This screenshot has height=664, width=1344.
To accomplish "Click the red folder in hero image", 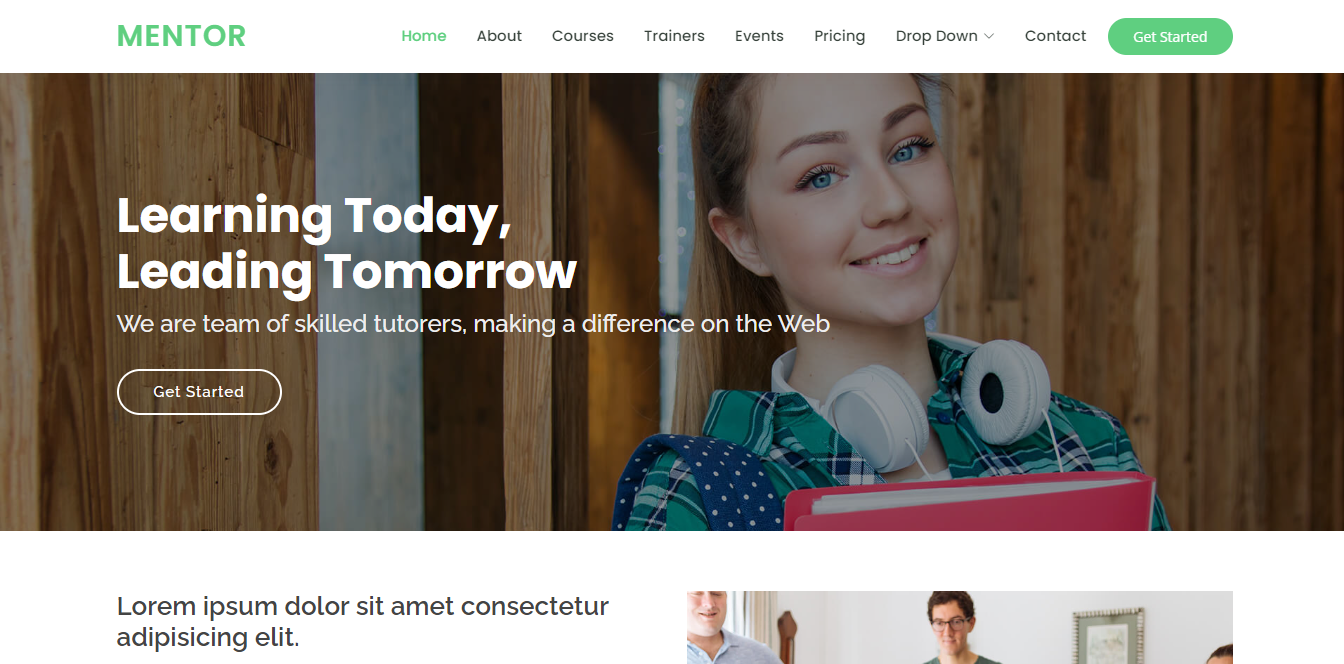I will click(x=968, y=505).
